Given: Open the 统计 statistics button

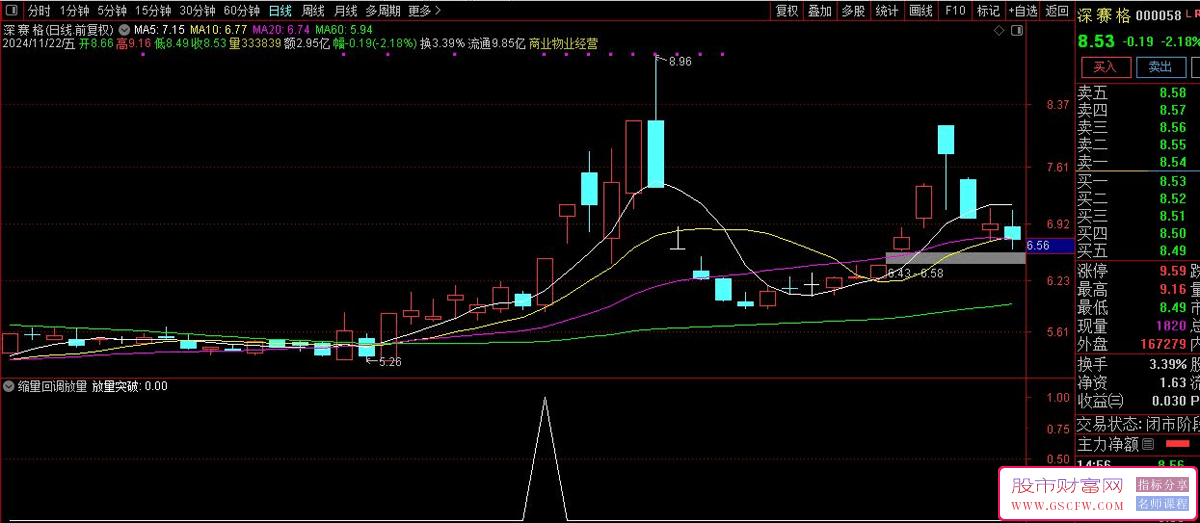Looking at the screenshot, I should click(x=886, y=11).
